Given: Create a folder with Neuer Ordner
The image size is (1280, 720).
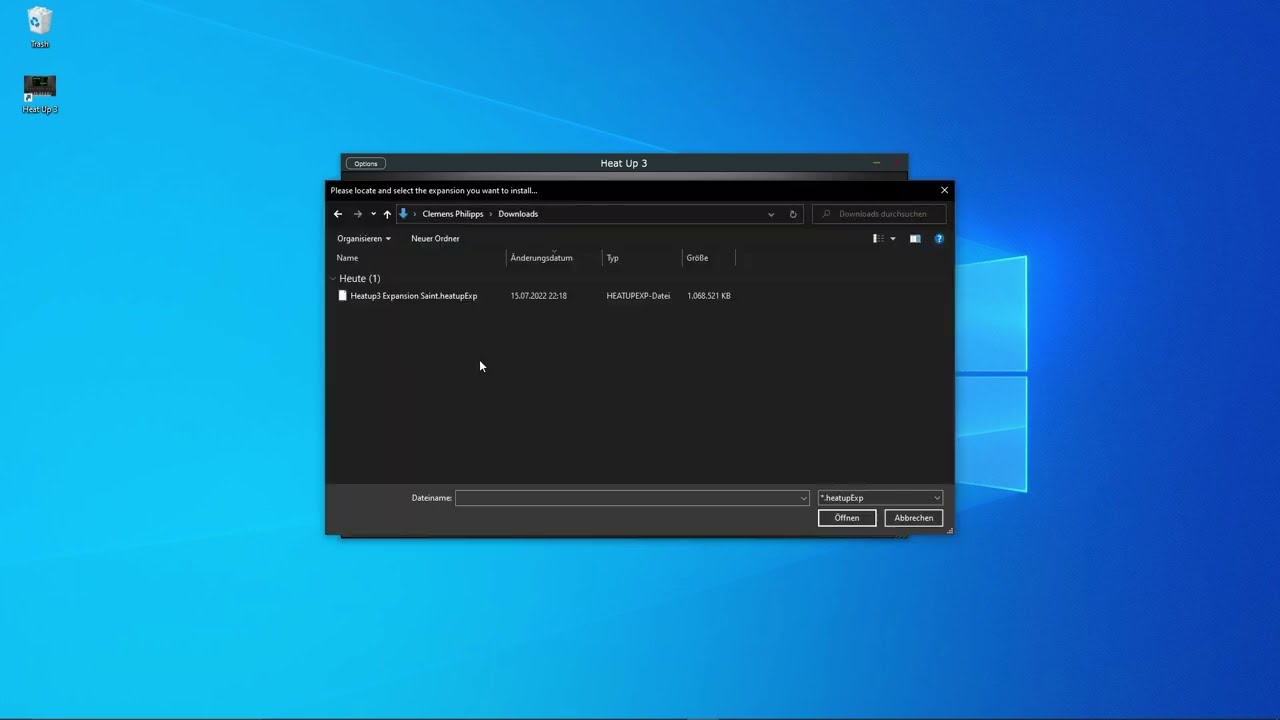Looking at the screenshot, I should (x=435, y=239).
